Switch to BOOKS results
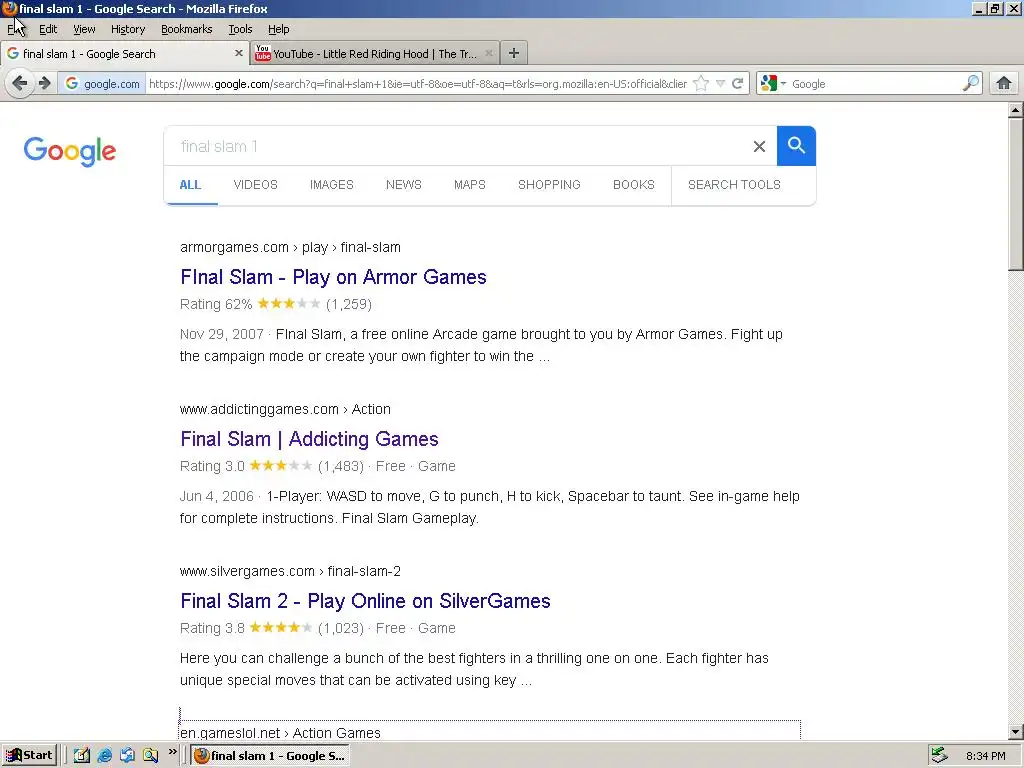 (633, 185)
